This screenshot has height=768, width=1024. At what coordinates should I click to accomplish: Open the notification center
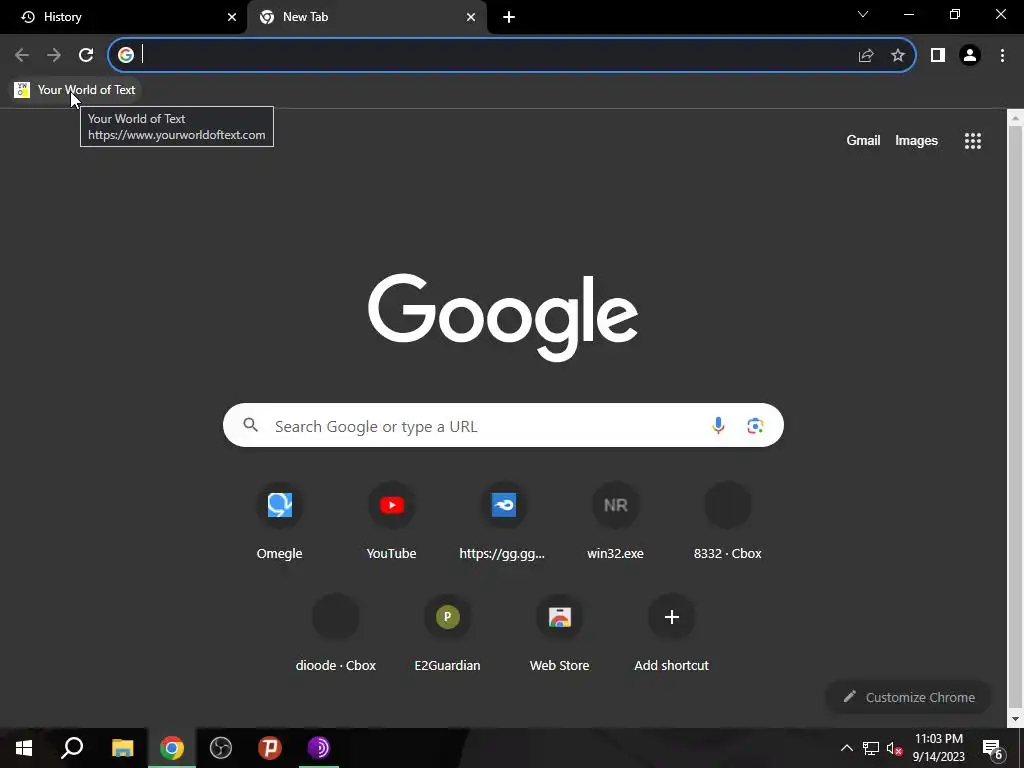[993, 748]
